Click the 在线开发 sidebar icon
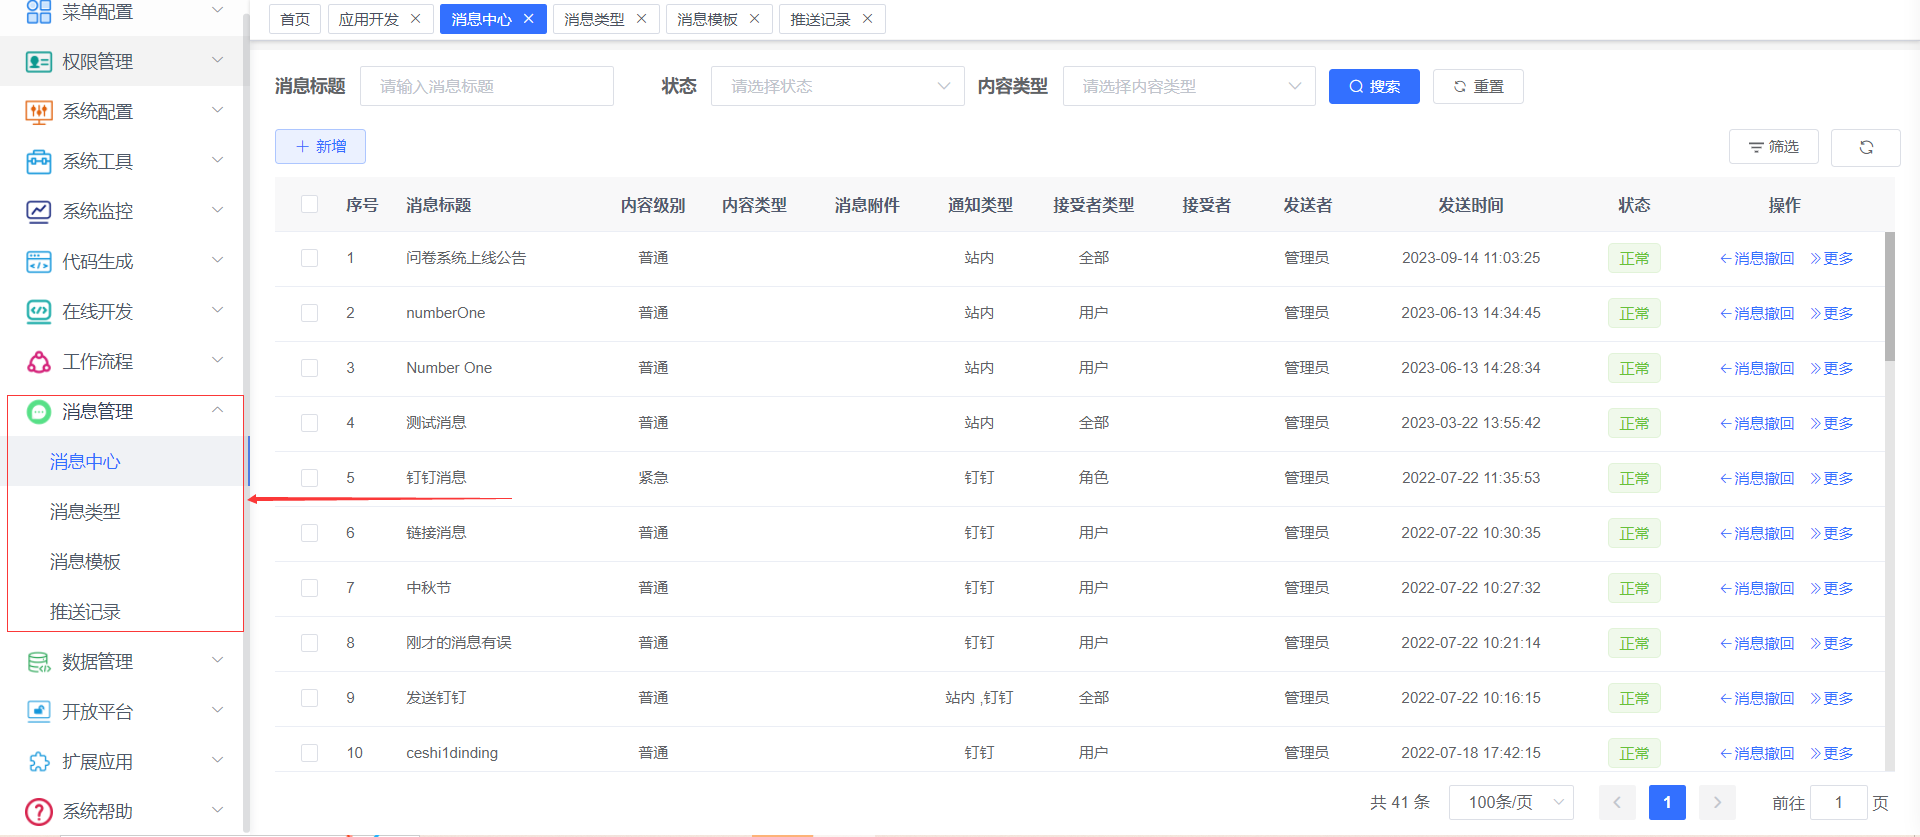Screen dimensions: 1920x837 [x=39, y=312]
